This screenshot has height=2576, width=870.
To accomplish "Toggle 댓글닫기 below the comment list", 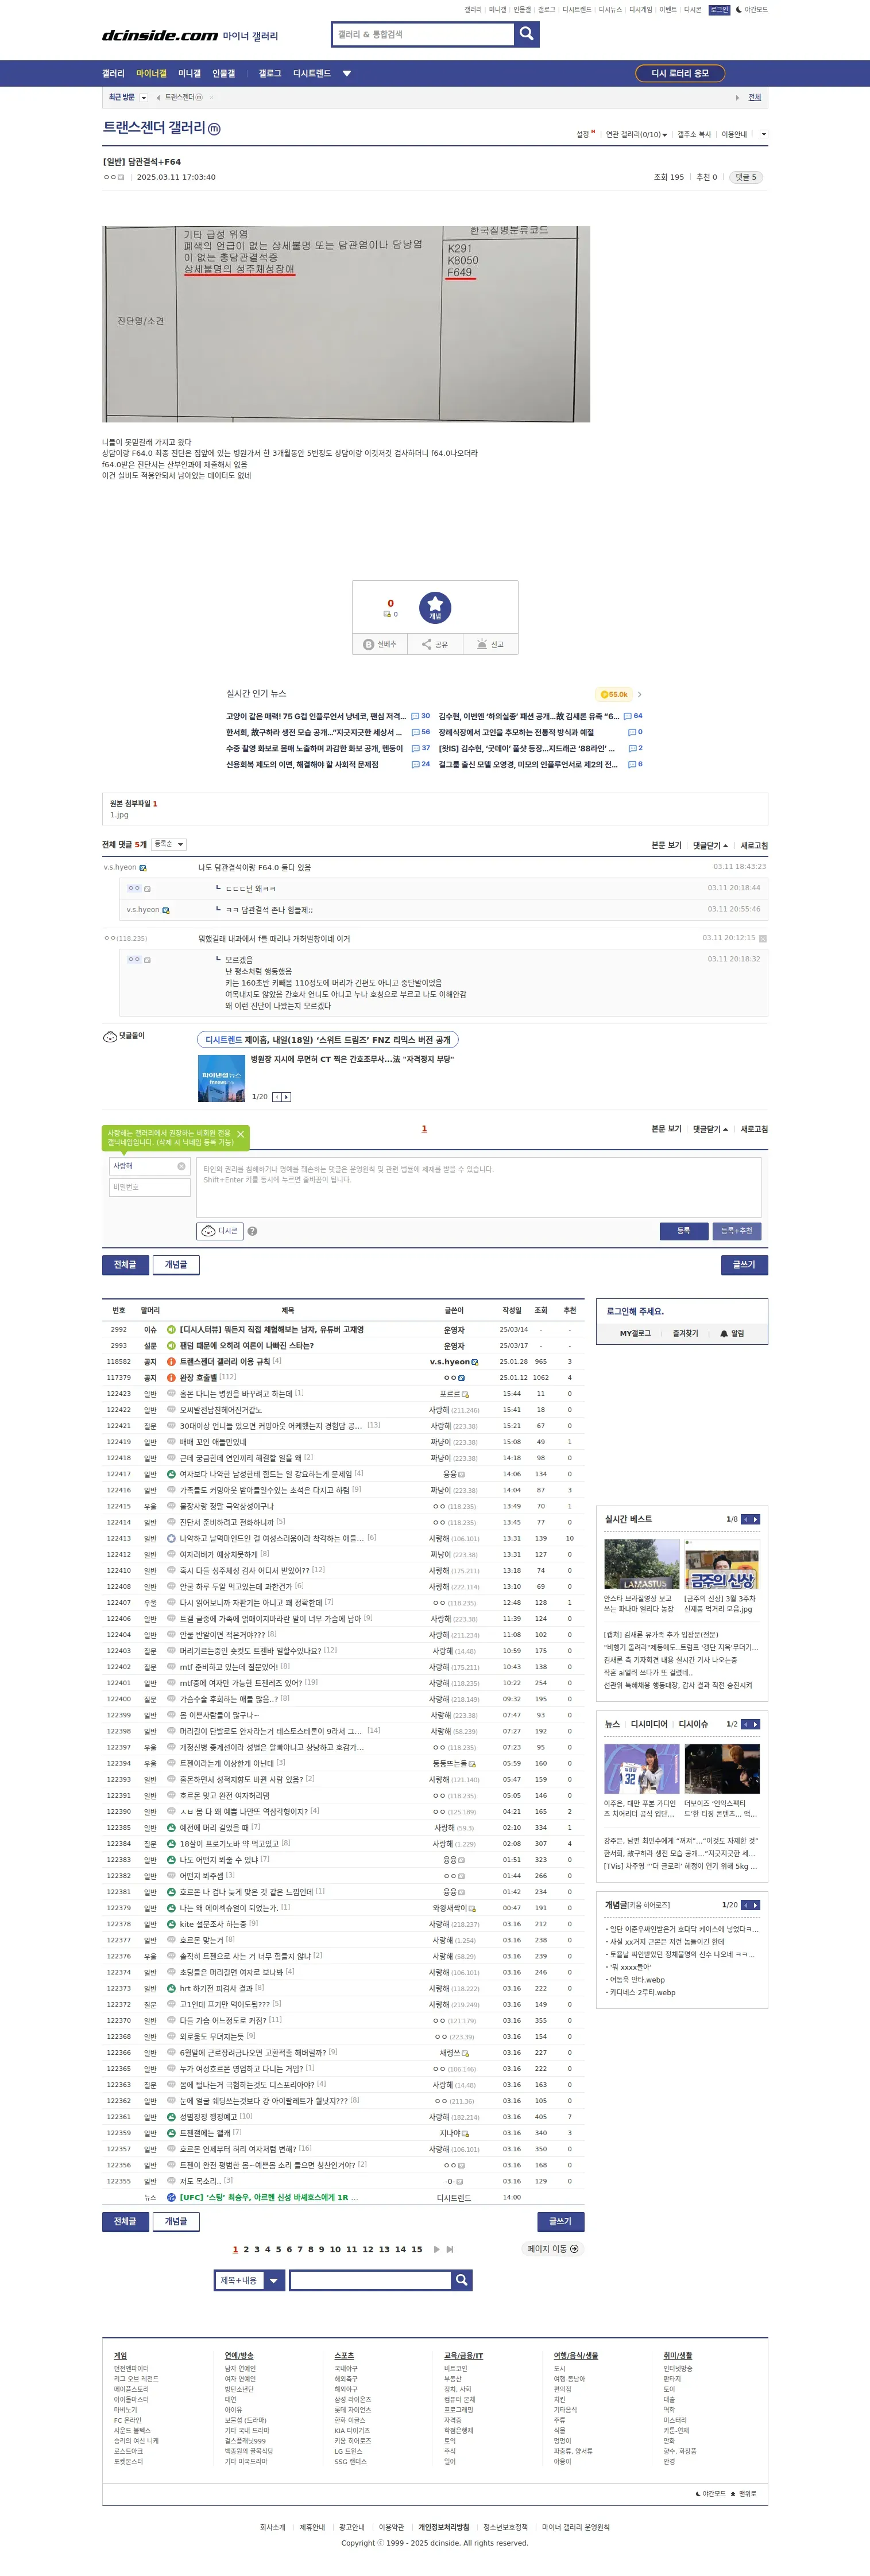I will point(710,1129).
